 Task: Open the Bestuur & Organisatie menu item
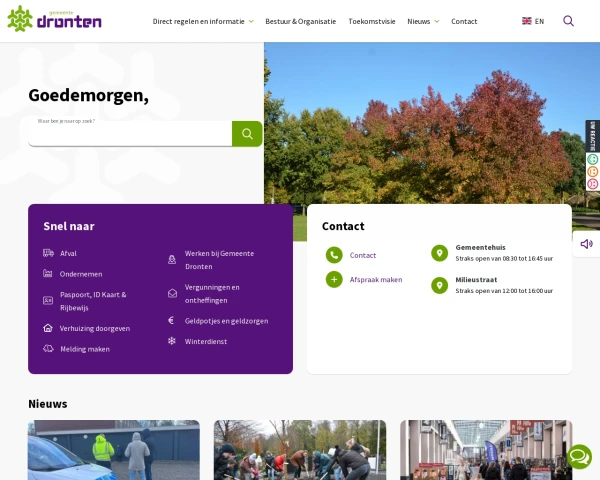(301, 21)
